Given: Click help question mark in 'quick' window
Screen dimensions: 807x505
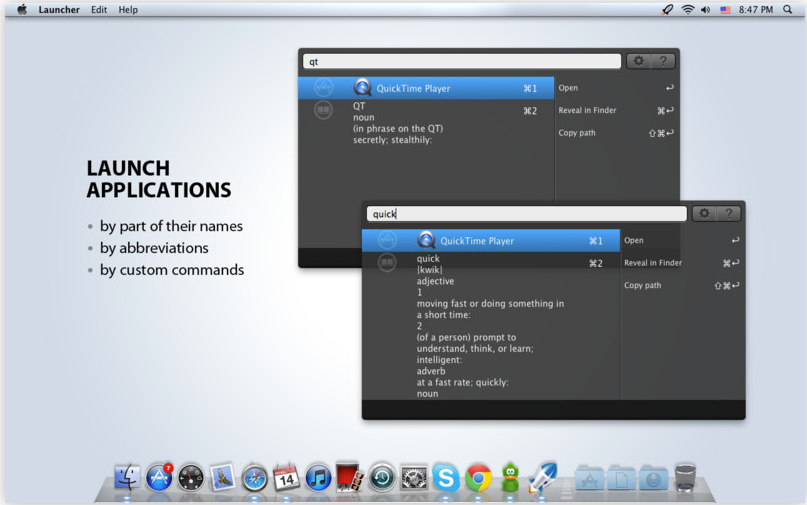Looking at the screenshot, I should [729, 214].
